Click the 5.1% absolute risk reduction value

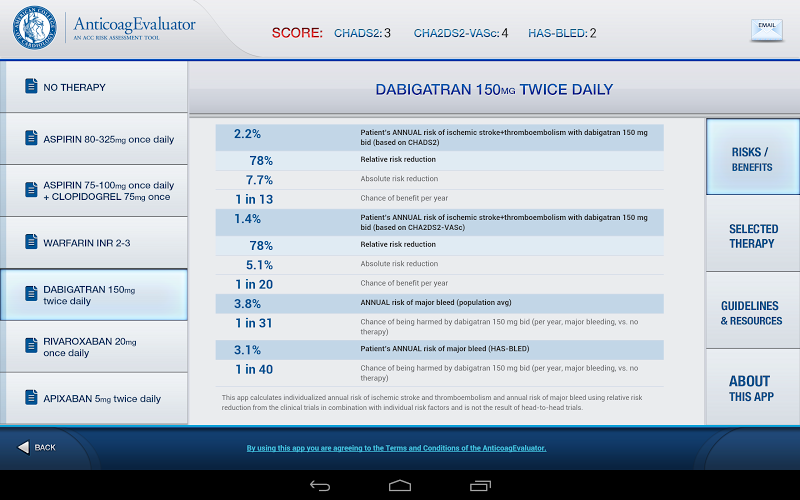(259, 265)
